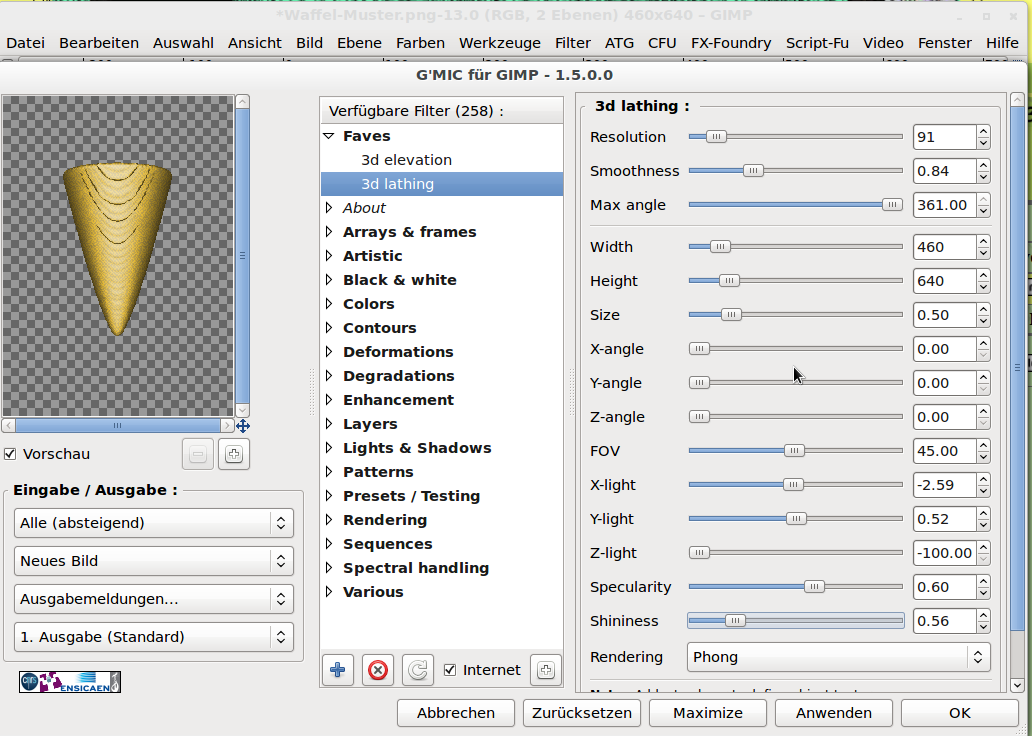Add current filter to favorites with plus icon

click(x=336, y=670)
